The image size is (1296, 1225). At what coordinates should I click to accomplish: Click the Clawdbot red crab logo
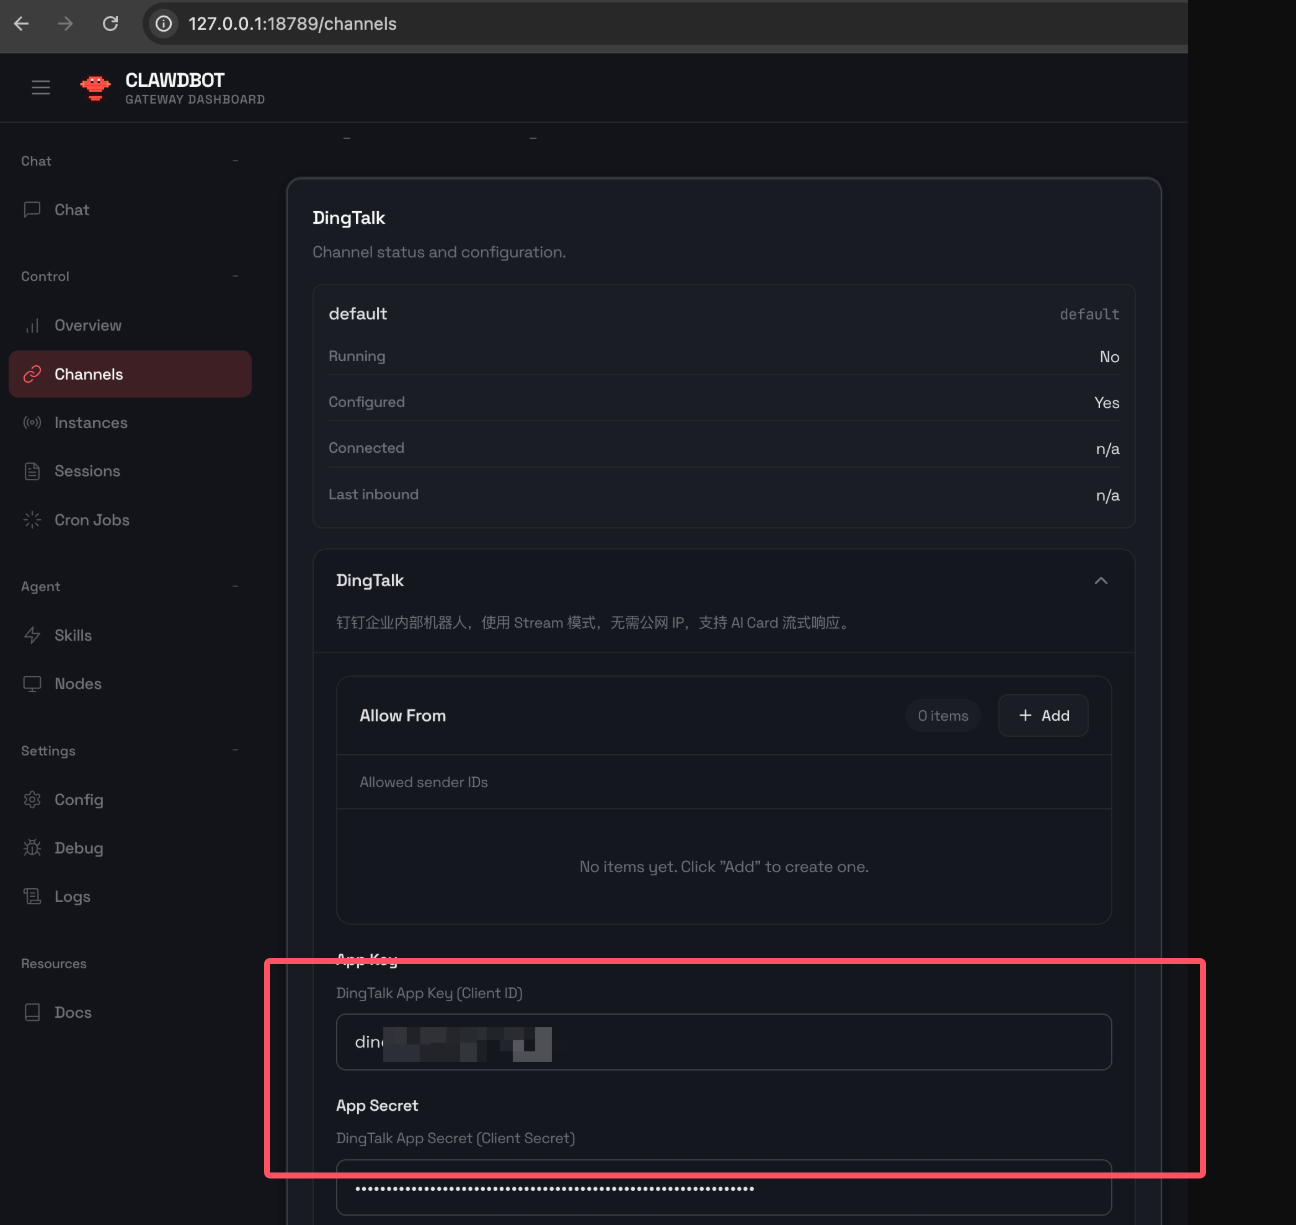(95, 88)
